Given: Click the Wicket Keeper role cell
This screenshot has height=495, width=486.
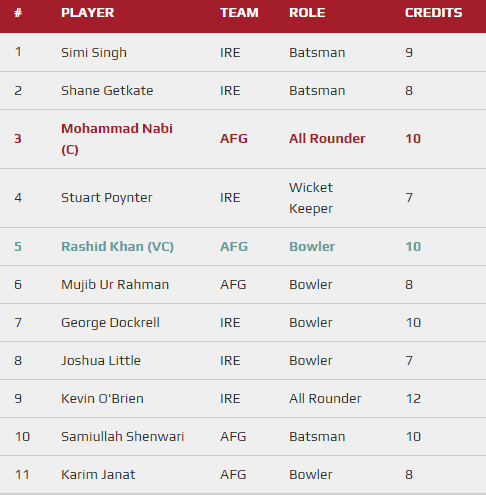Looking at the screenshot, I should point(311,198).
